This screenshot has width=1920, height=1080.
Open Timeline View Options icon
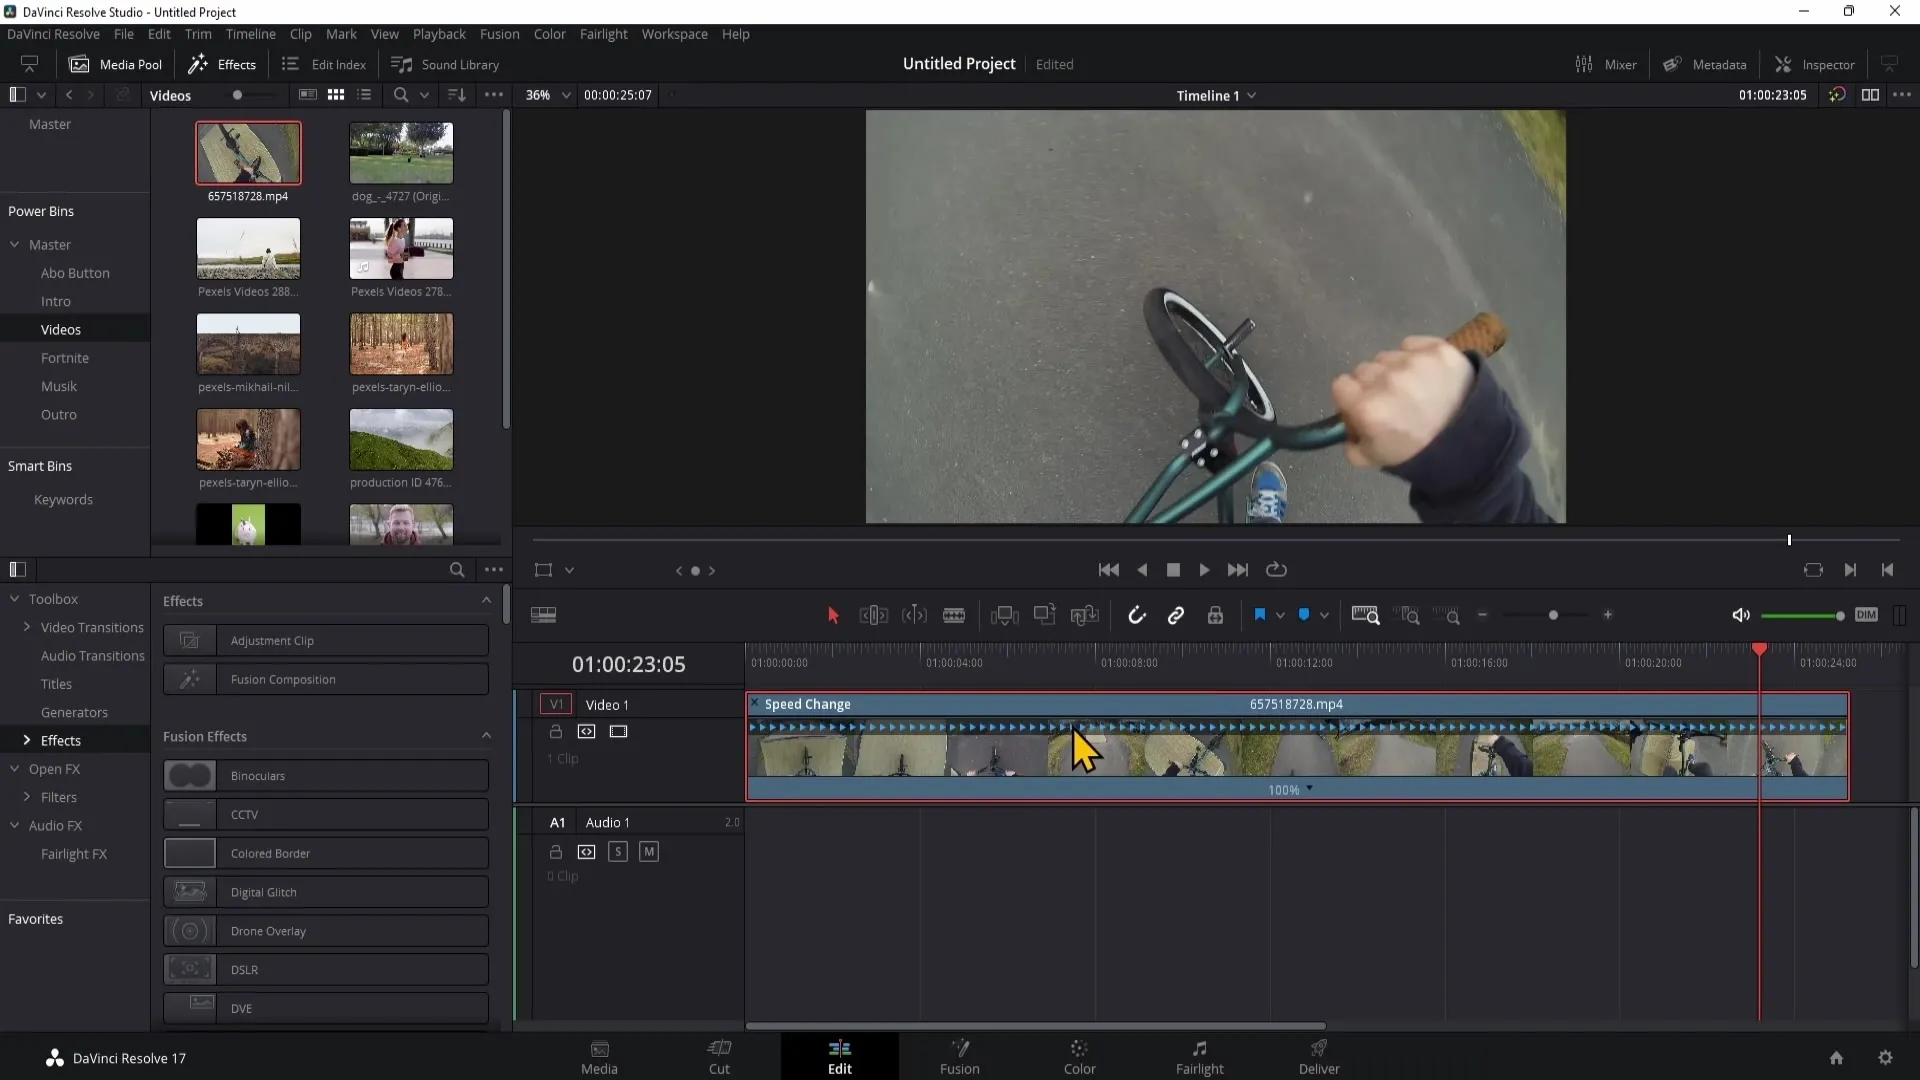543,616
